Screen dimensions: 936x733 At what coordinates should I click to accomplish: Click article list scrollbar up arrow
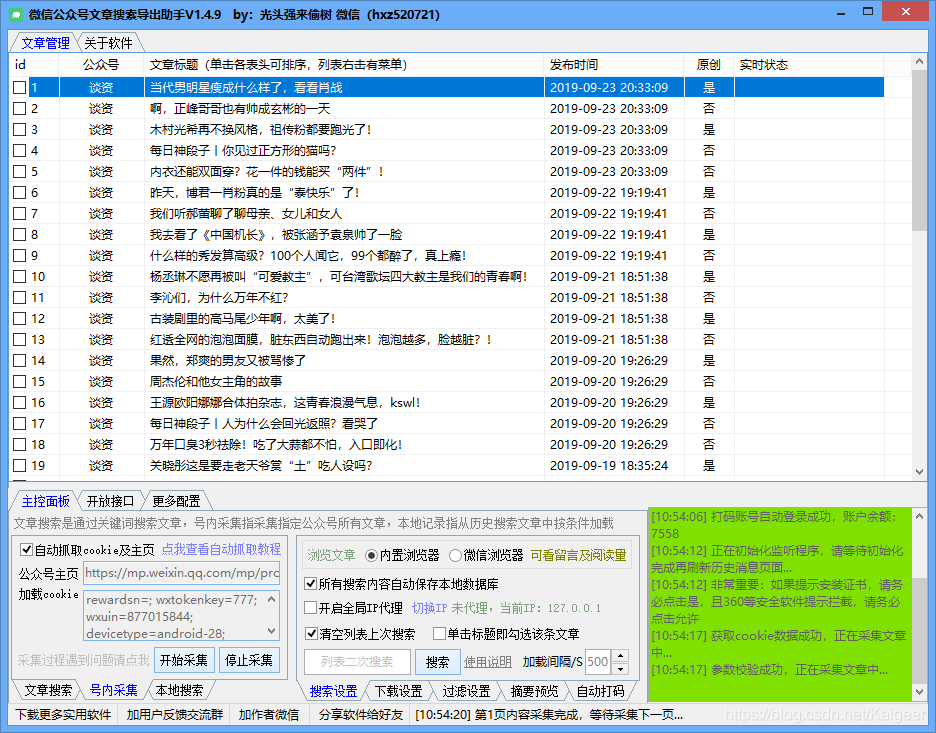(x=919, y=62)
